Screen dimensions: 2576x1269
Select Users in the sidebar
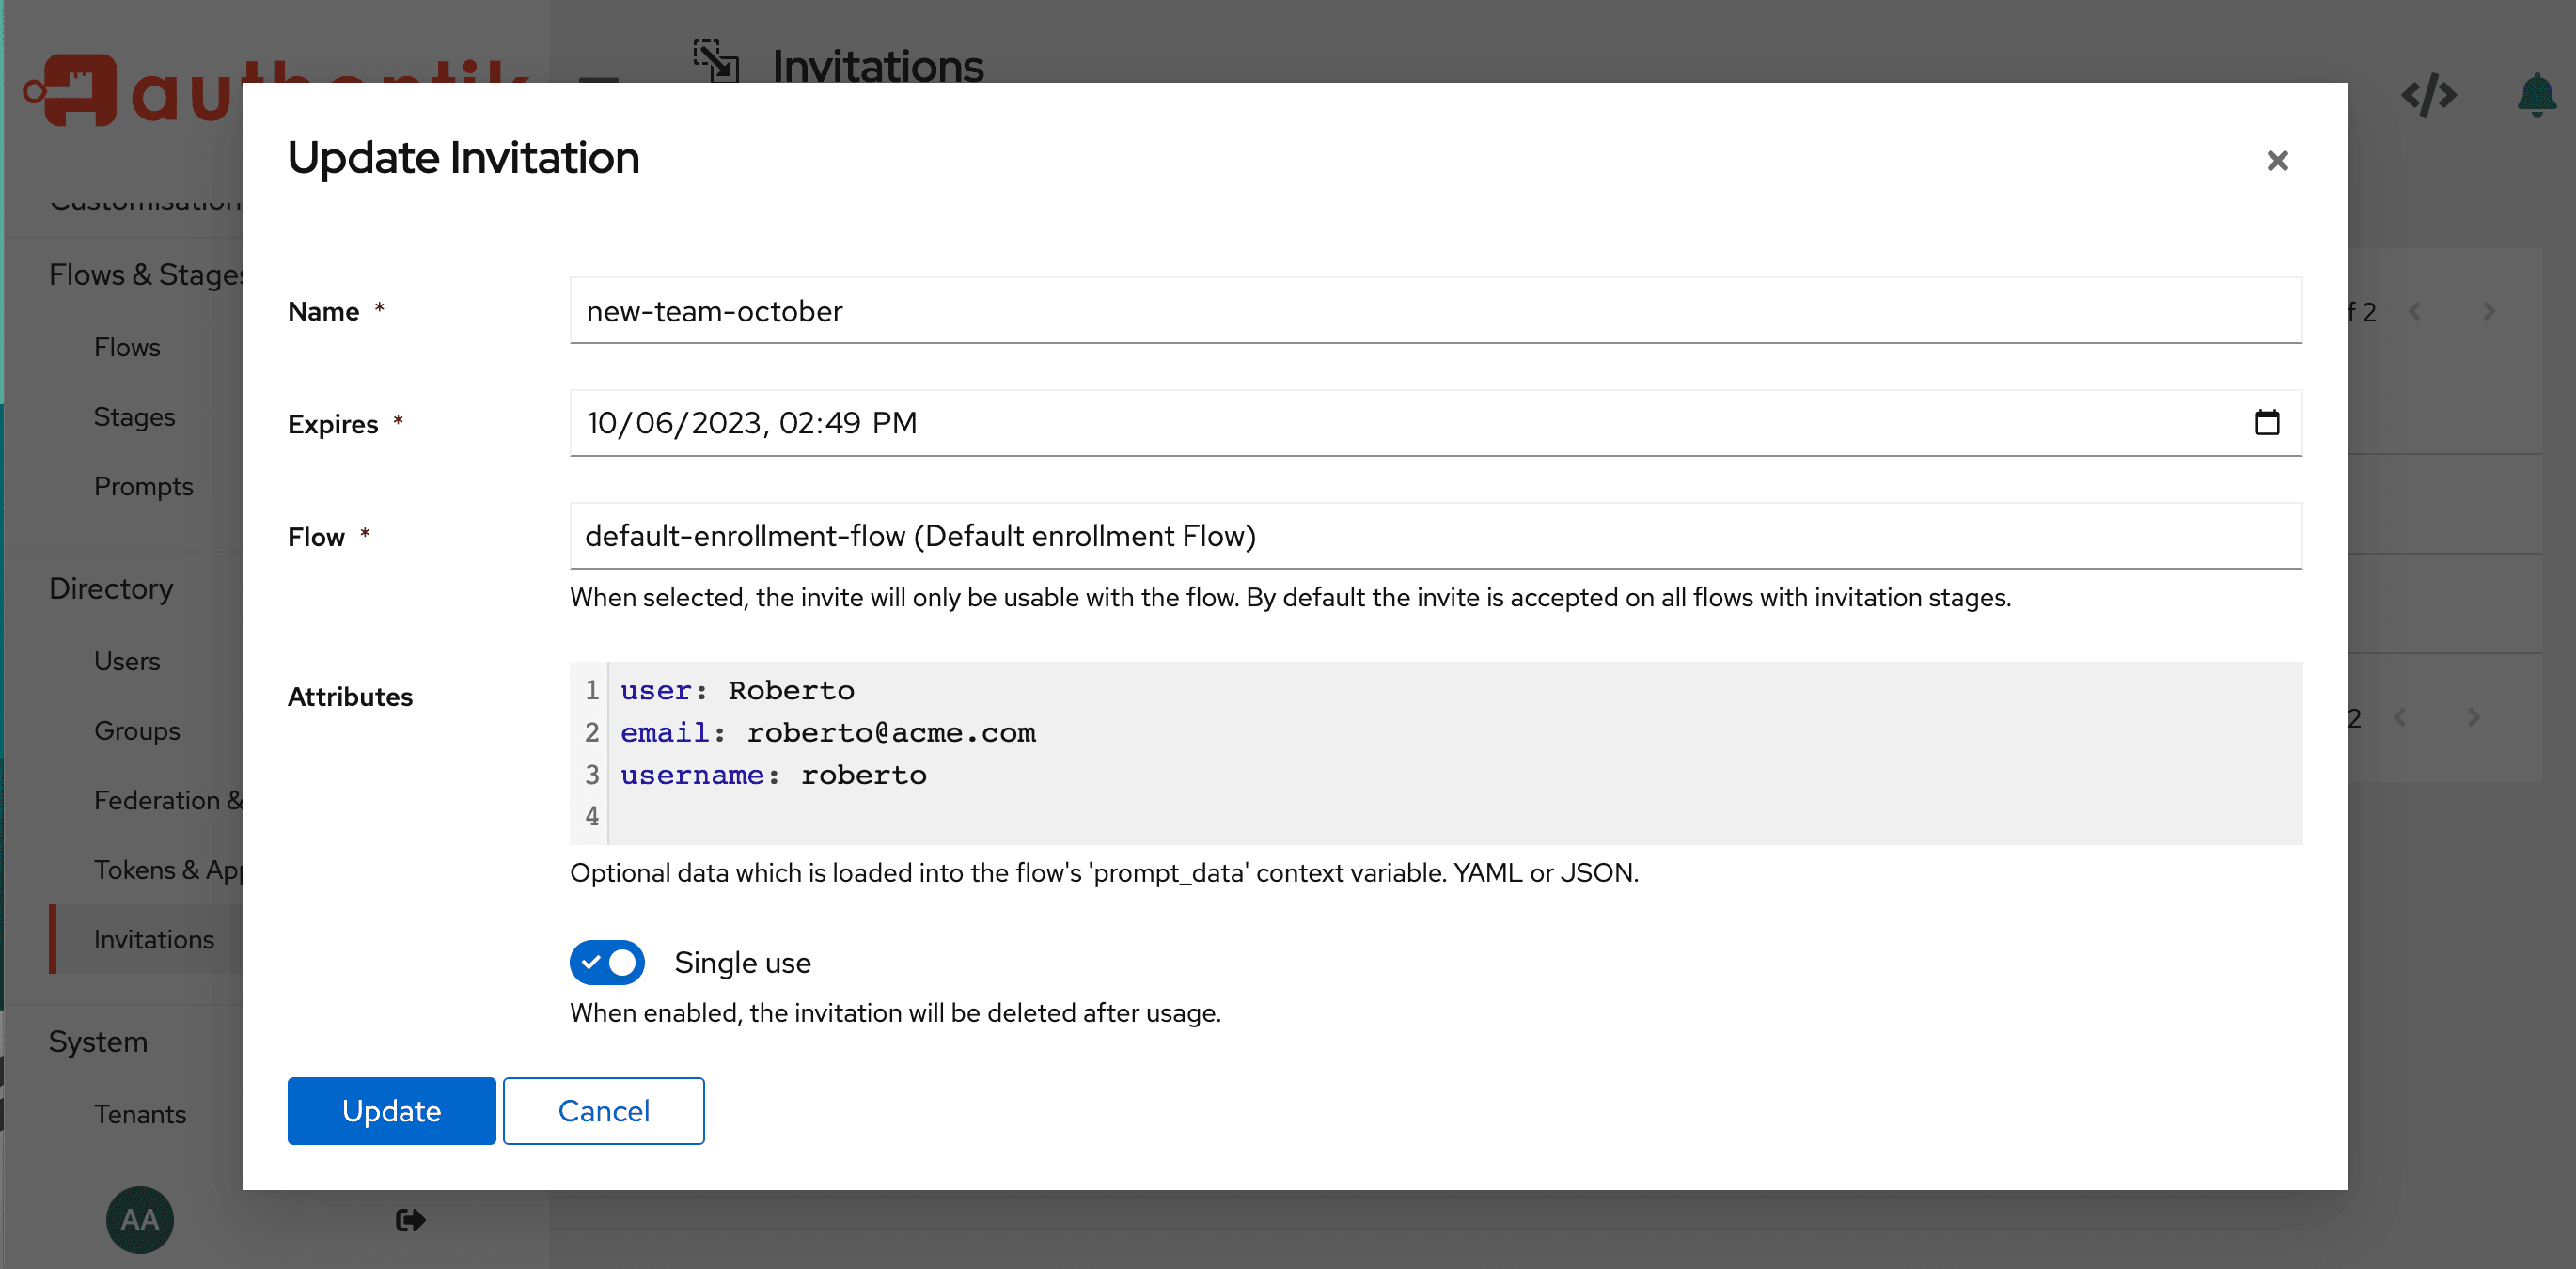127,660
